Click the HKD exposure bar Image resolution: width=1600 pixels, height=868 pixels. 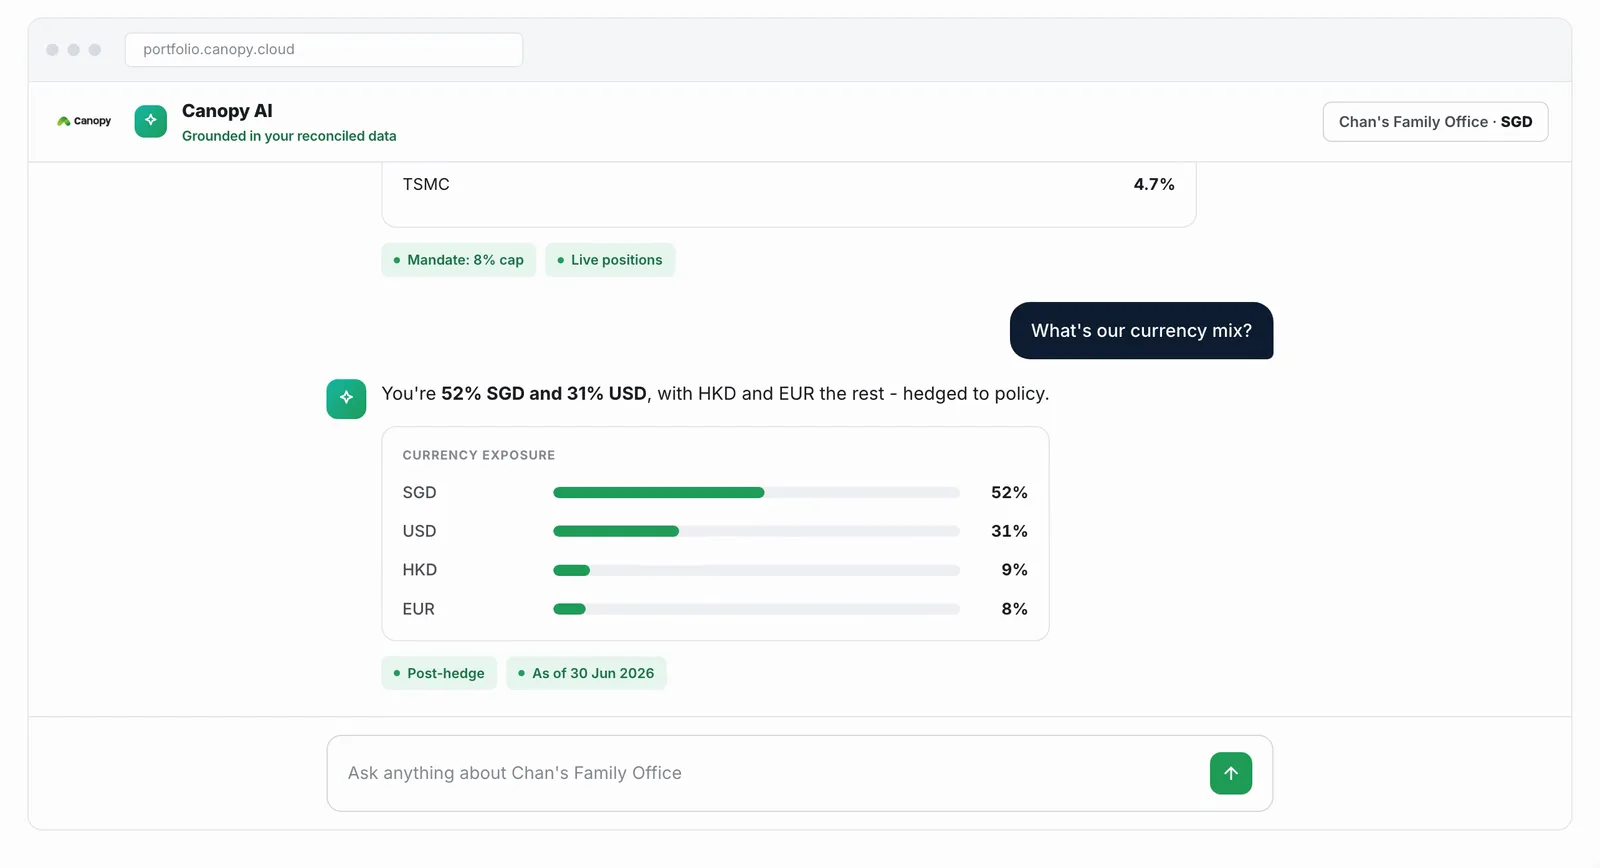756,570
